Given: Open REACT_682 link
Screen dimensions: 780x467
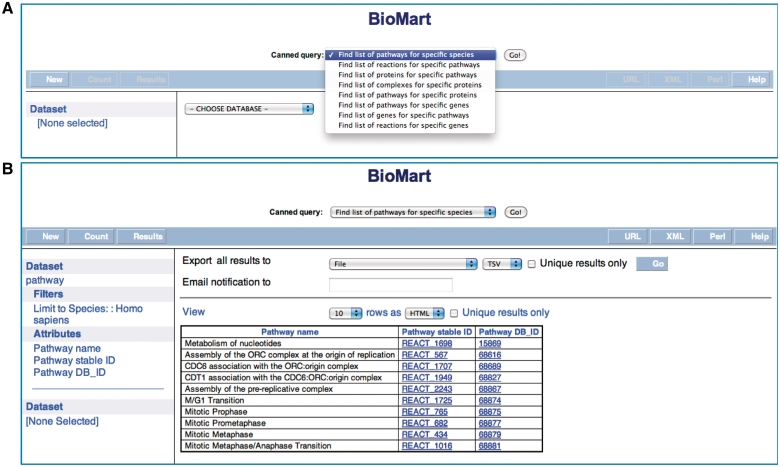Looking at the screenshot, I should [424, 424].
